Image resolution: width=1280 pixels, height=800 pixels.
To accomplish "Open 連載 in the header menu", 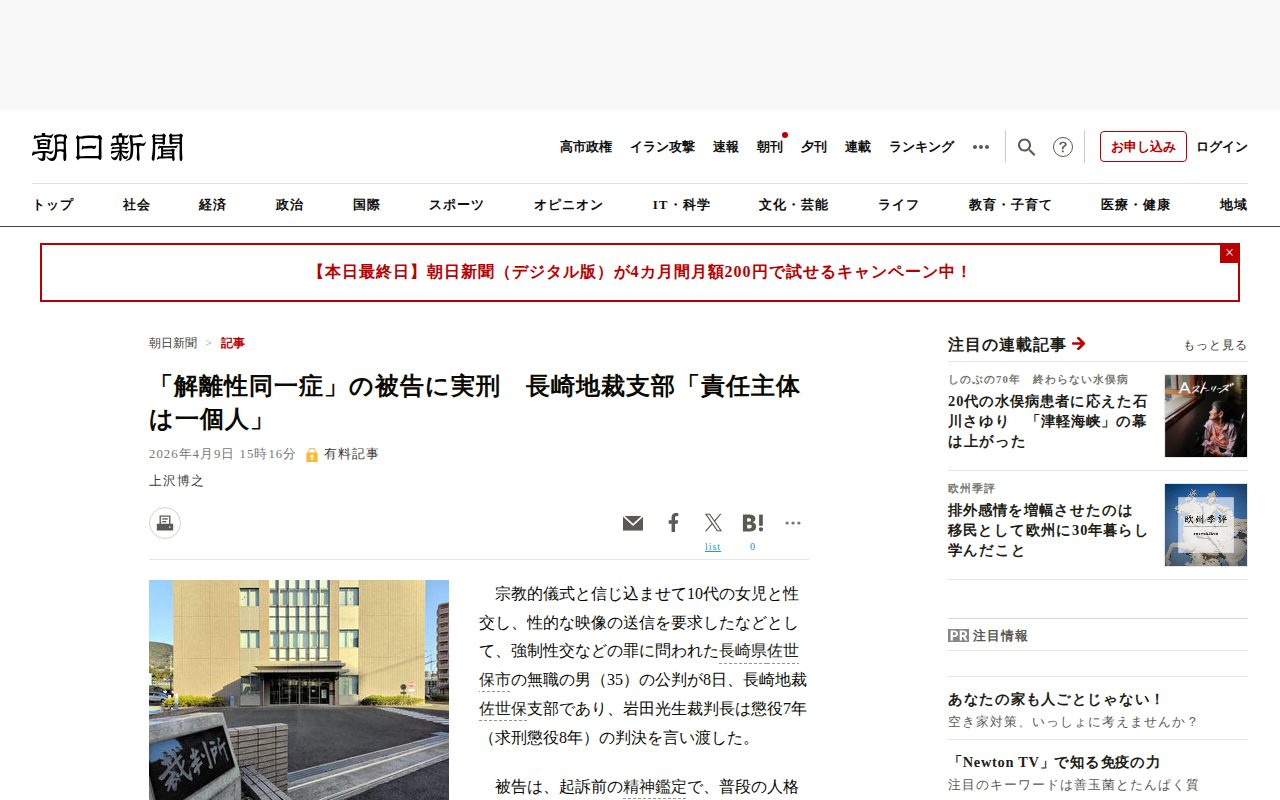I will [858, 147].
